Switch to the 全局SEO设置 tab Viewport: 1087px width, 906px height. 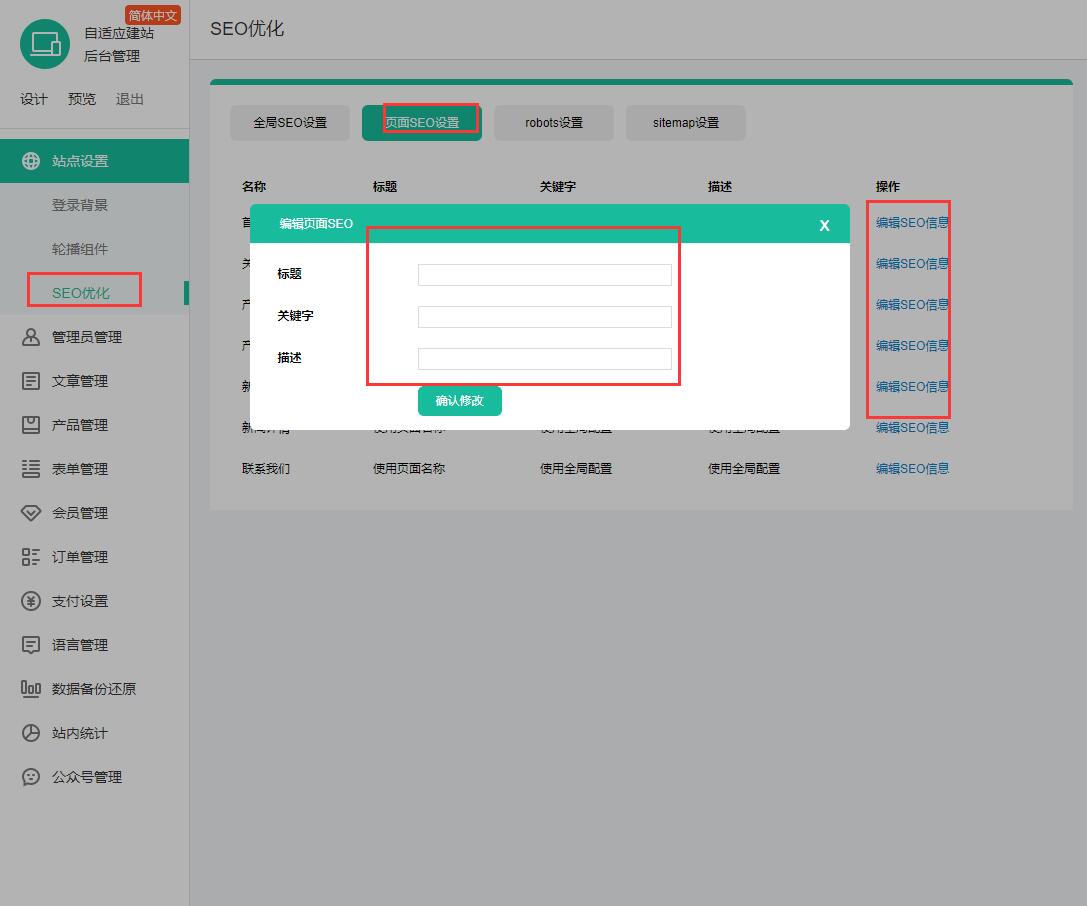290,123
